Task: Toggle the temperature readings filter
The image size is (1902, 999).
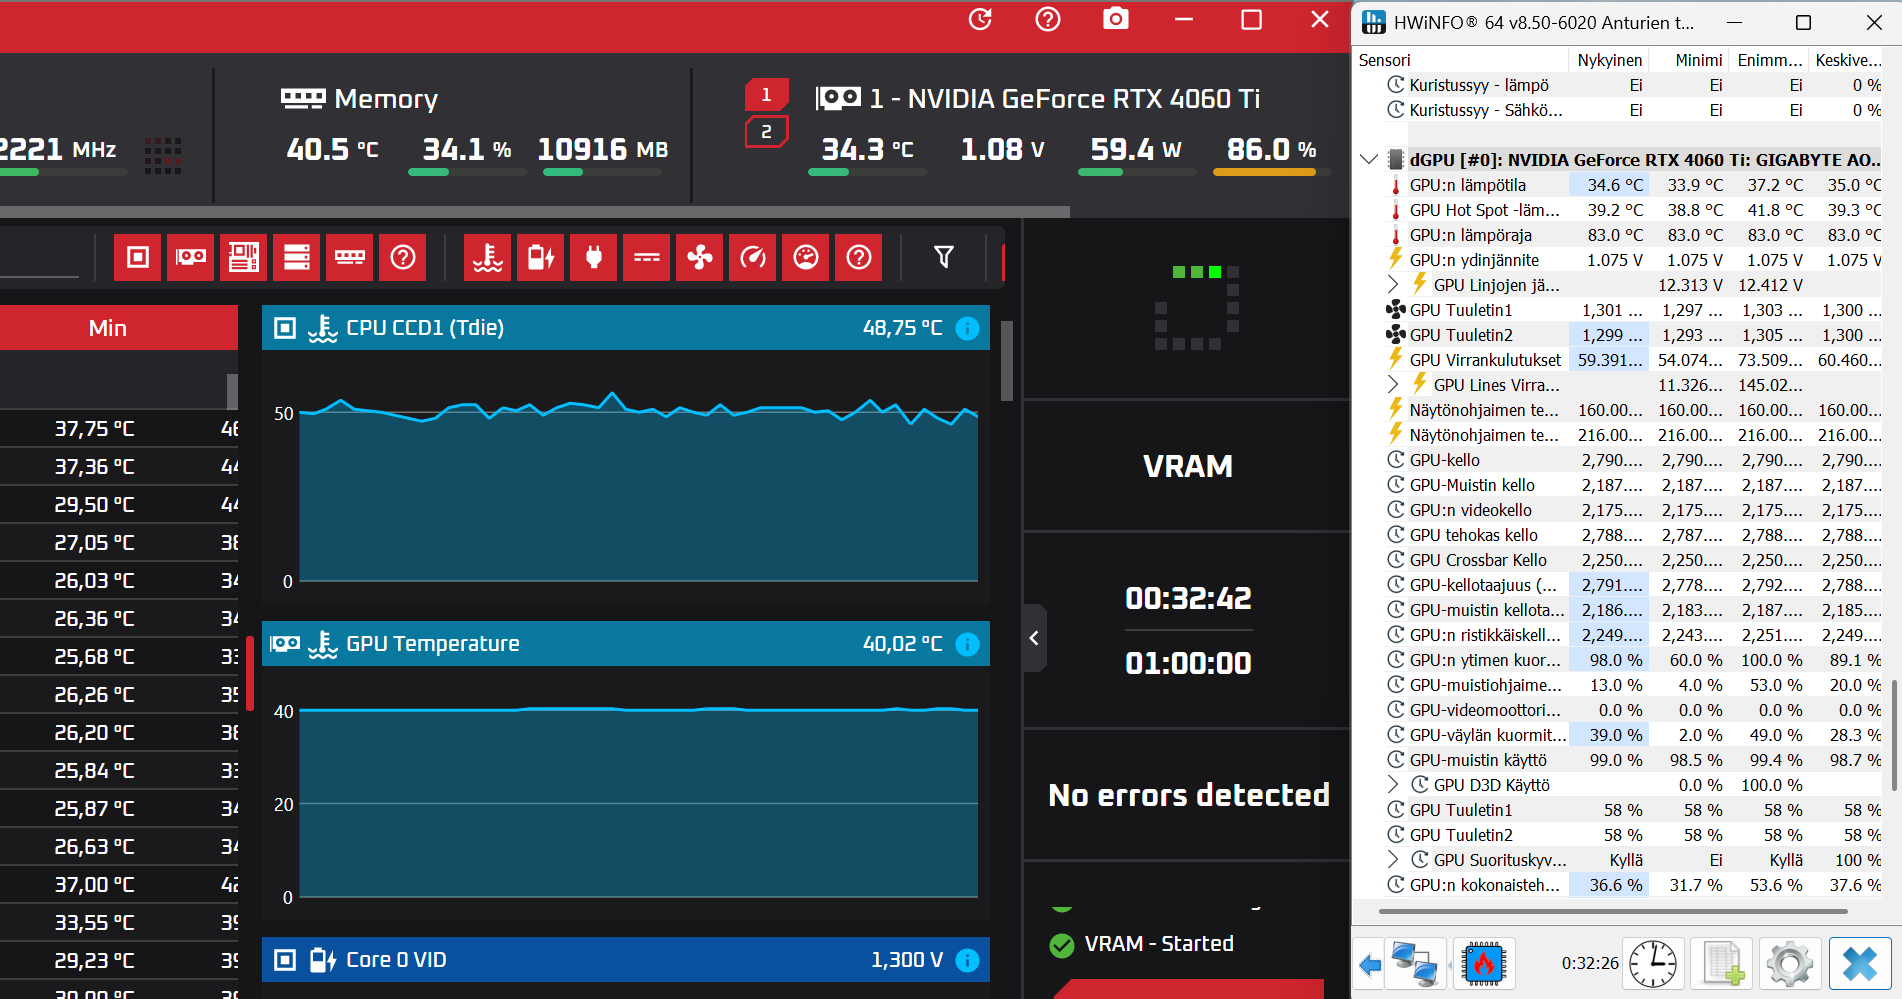Action: [x=488, y=258]
